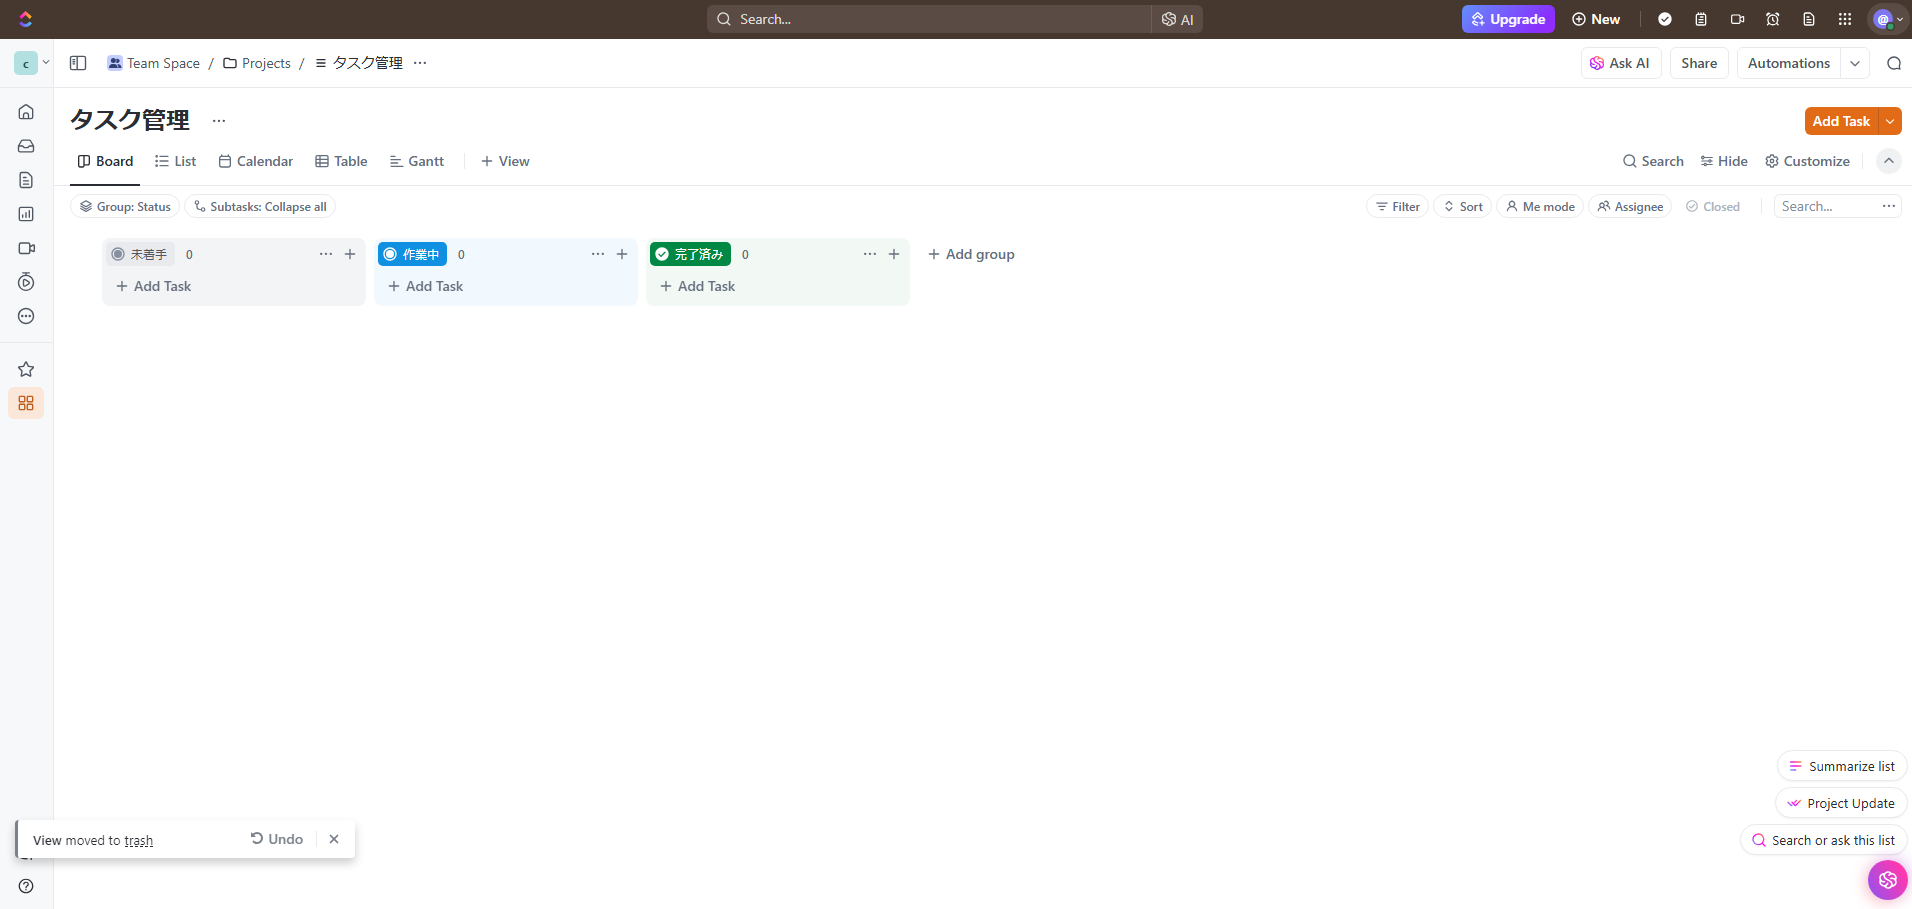Open view search options ellipsis
The width and height of the screenshot is (1912, 909).
1889,206
